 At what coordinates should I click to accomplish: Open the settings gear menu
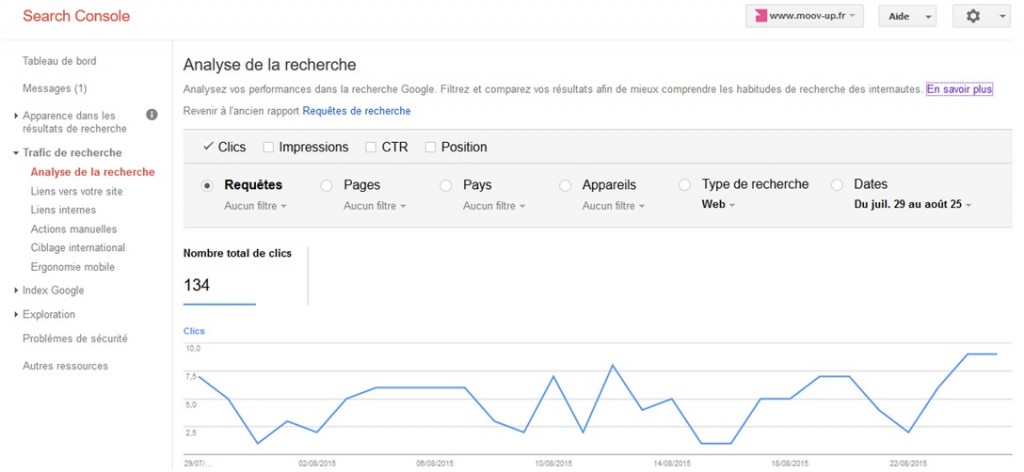tap(981, 16)
